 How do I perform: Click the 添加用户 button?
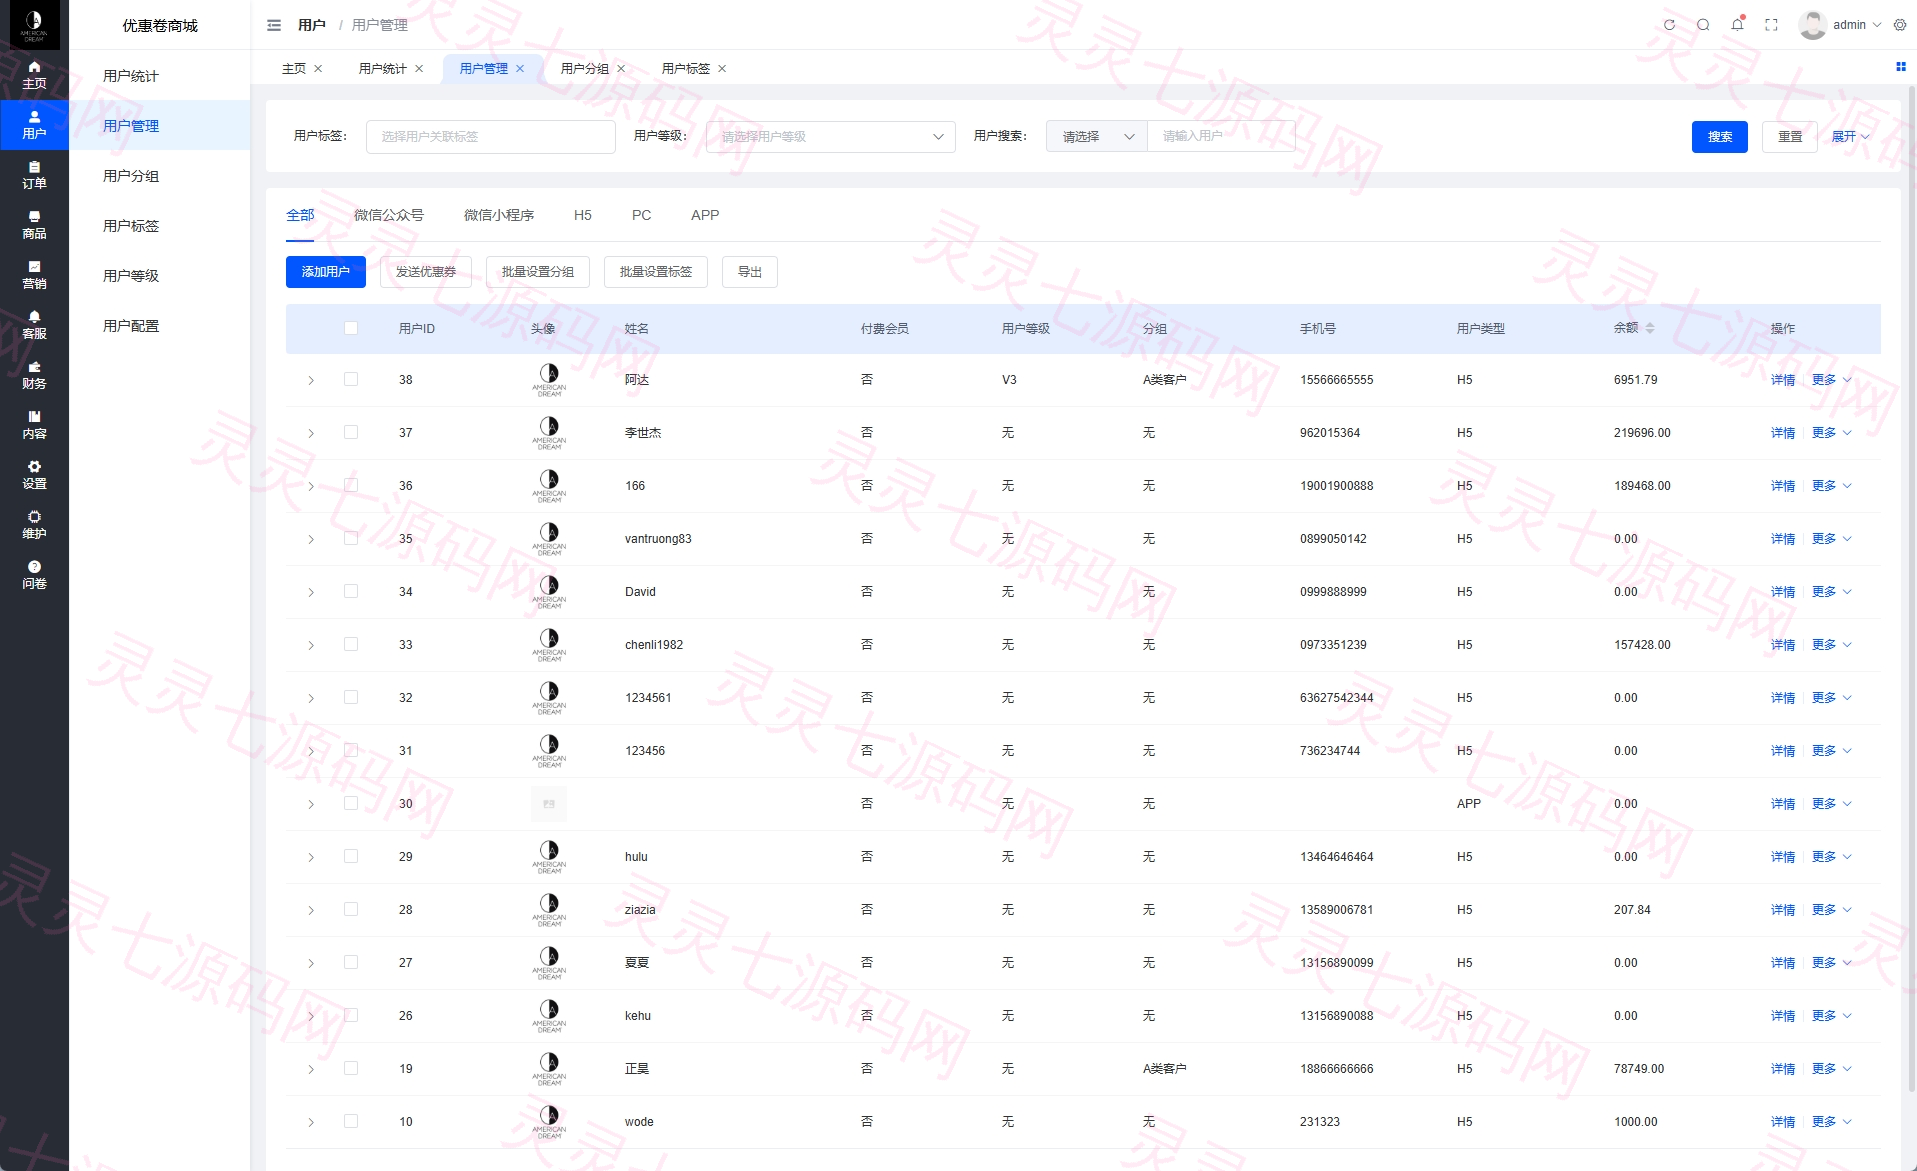[x=326, y=272]
